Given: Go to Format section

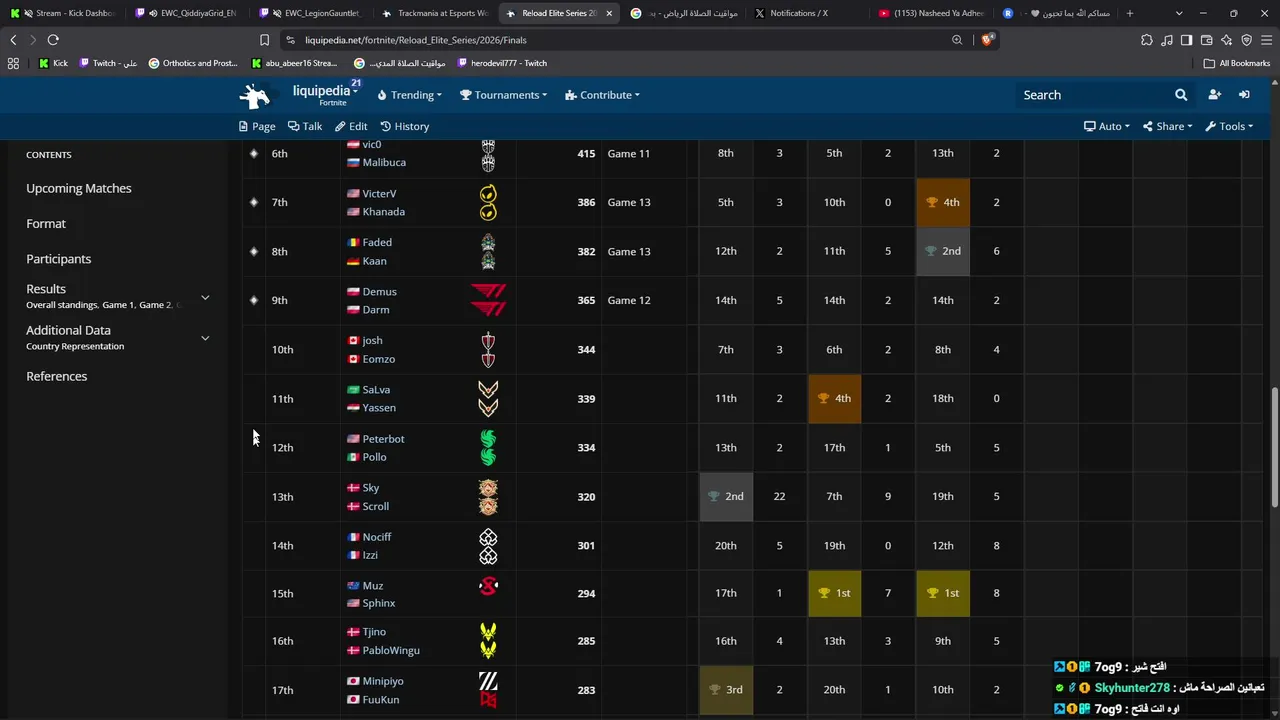Looking at the screenshot, I should click(x=46, y=224).
